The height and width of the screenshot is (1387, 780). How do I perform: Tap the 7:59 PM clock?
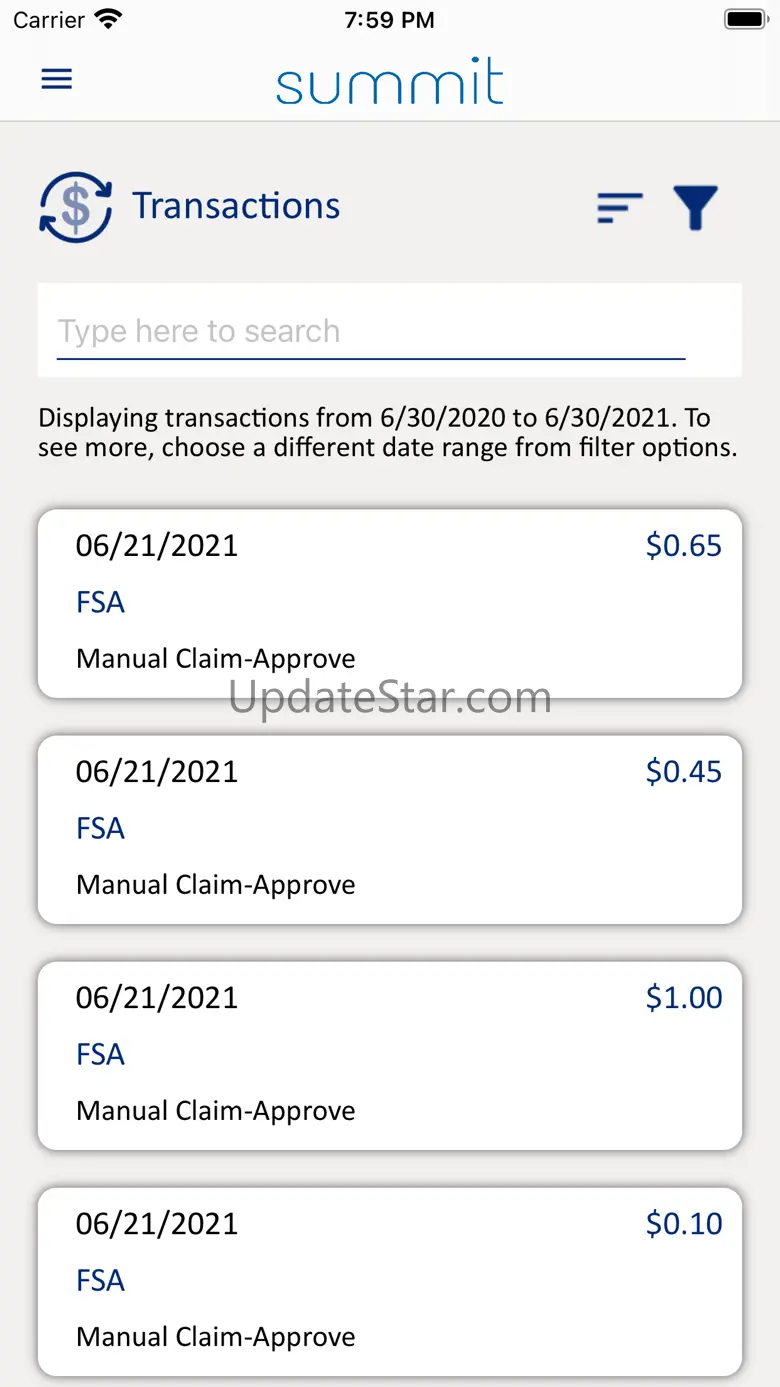(x=390, y=20)
